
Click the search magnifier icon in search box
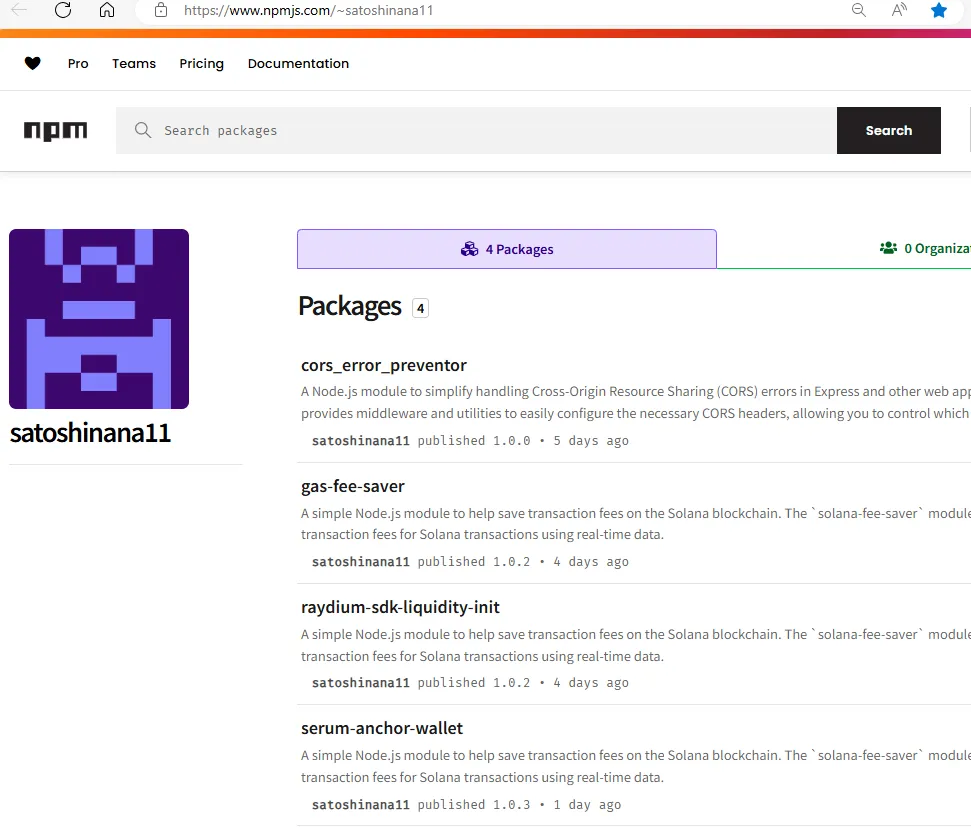pos(143,130)
